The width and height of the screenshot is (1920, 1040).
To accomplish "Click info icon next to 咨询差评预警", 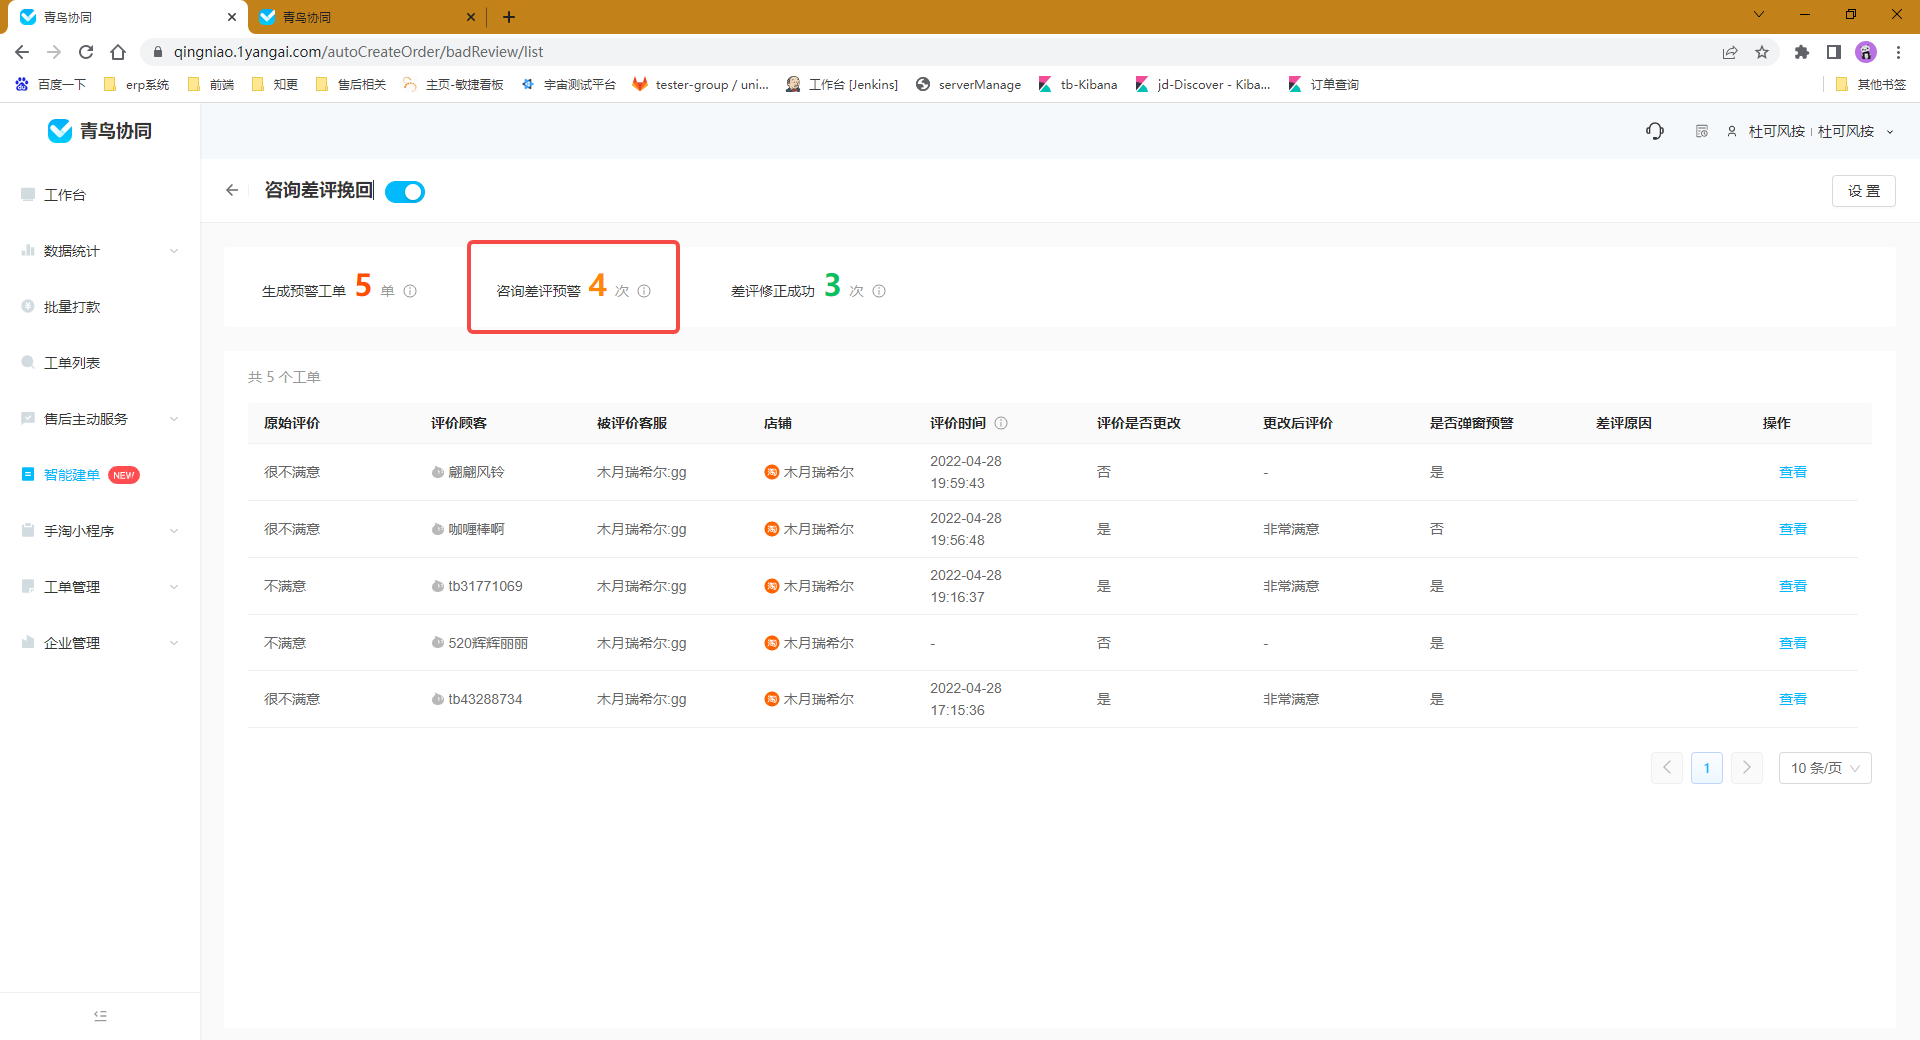I will [x=644, y=291].
